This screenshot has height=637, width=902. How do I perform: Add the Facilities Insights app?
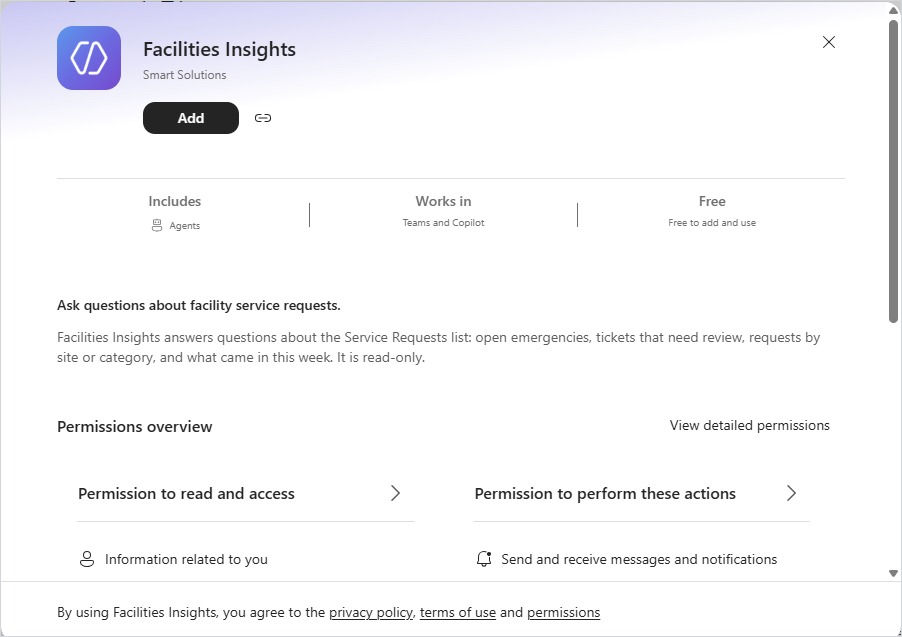(190, 118)
